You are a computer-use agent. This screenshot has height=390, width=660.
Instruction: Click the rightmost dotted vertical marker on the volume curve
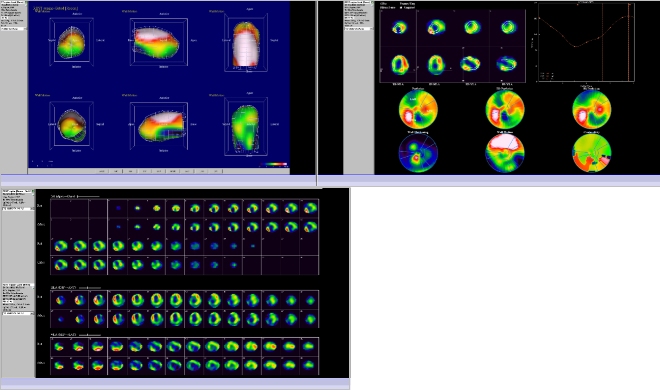click(629, 42)
